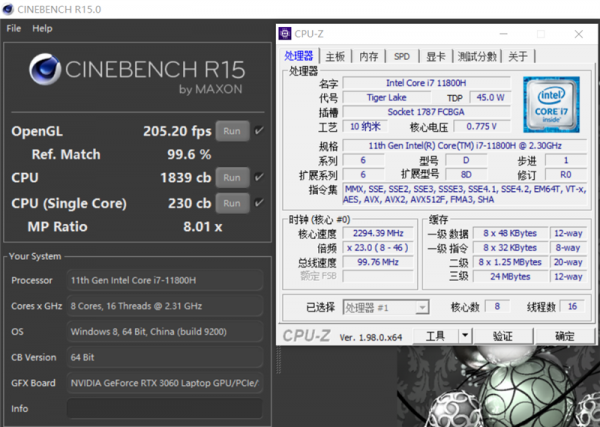This screenshot has width=600, height=427.
Task: Toggle the OpenGL test checkmark
Action: [260, 131]
